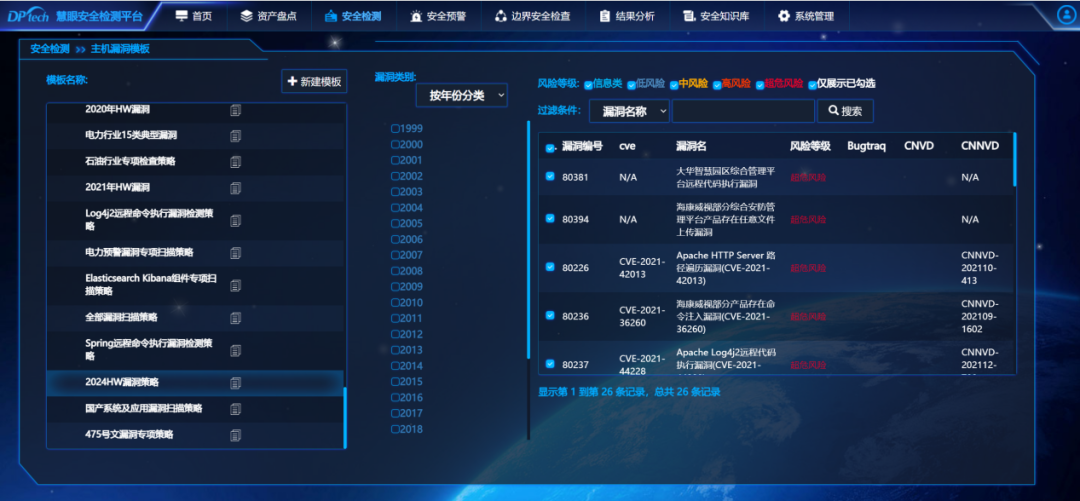Open the 安全预警 menu
The width and height of the screenshot is (1080, 501).
point(437,16)
